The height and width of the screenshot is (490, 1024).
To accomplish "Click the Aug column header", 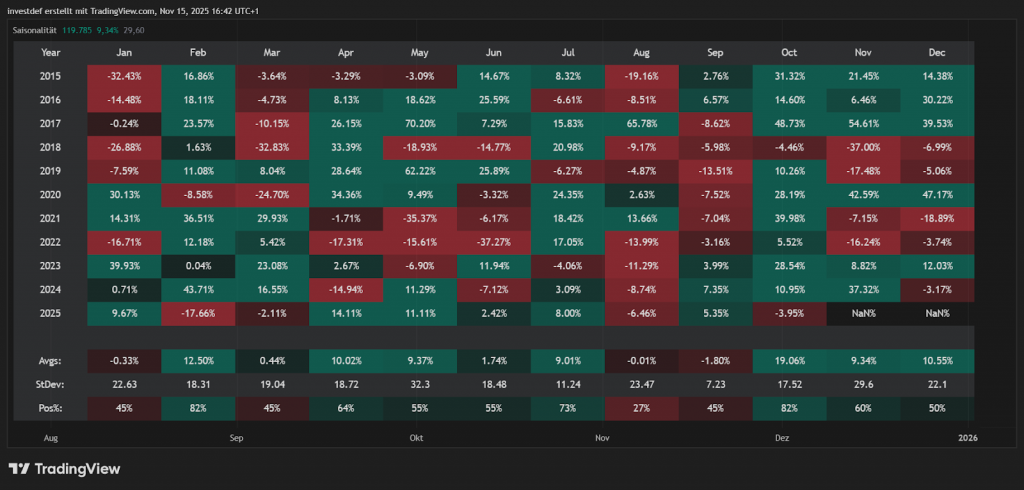I will coord(642,52).
